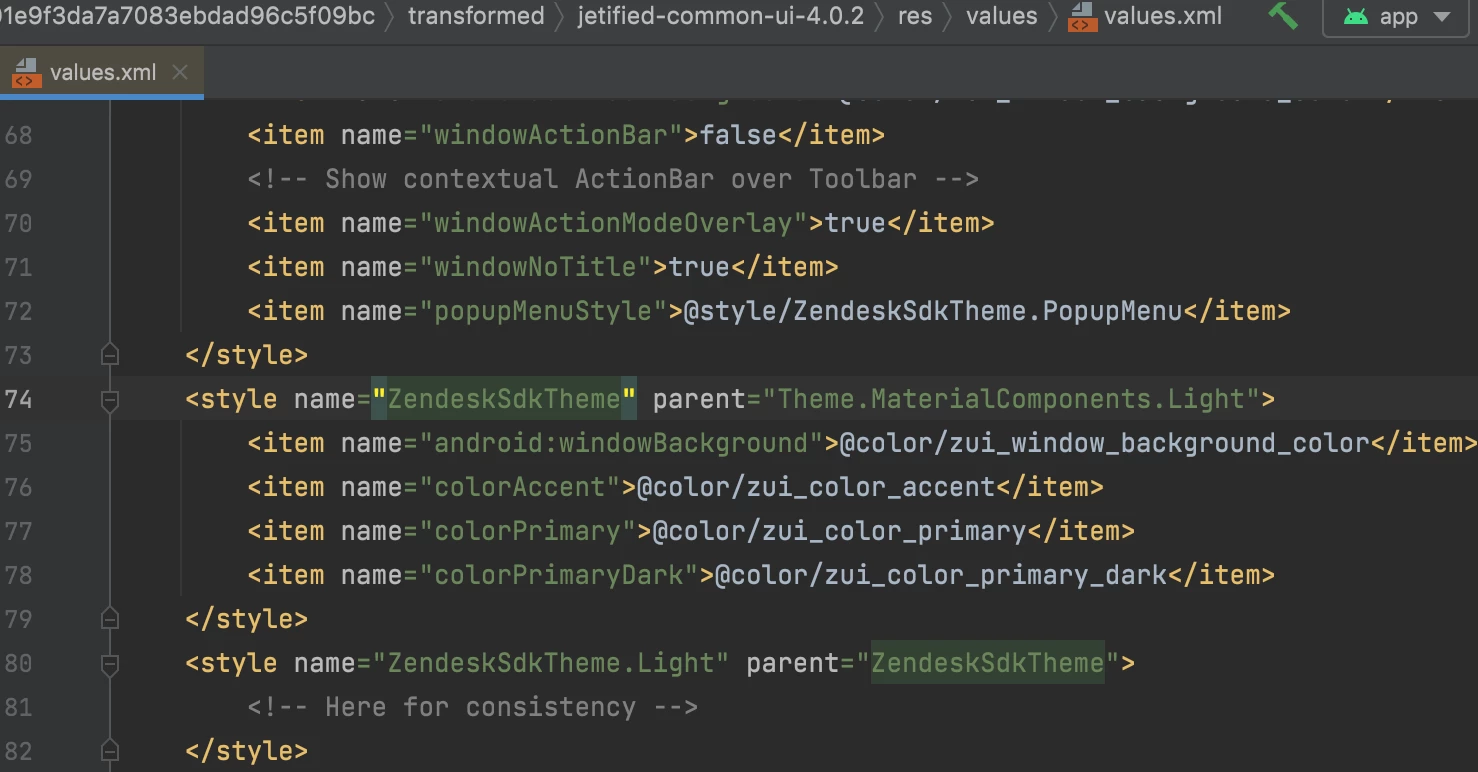Click @color/zui_color_accent reference

[817, 487]
